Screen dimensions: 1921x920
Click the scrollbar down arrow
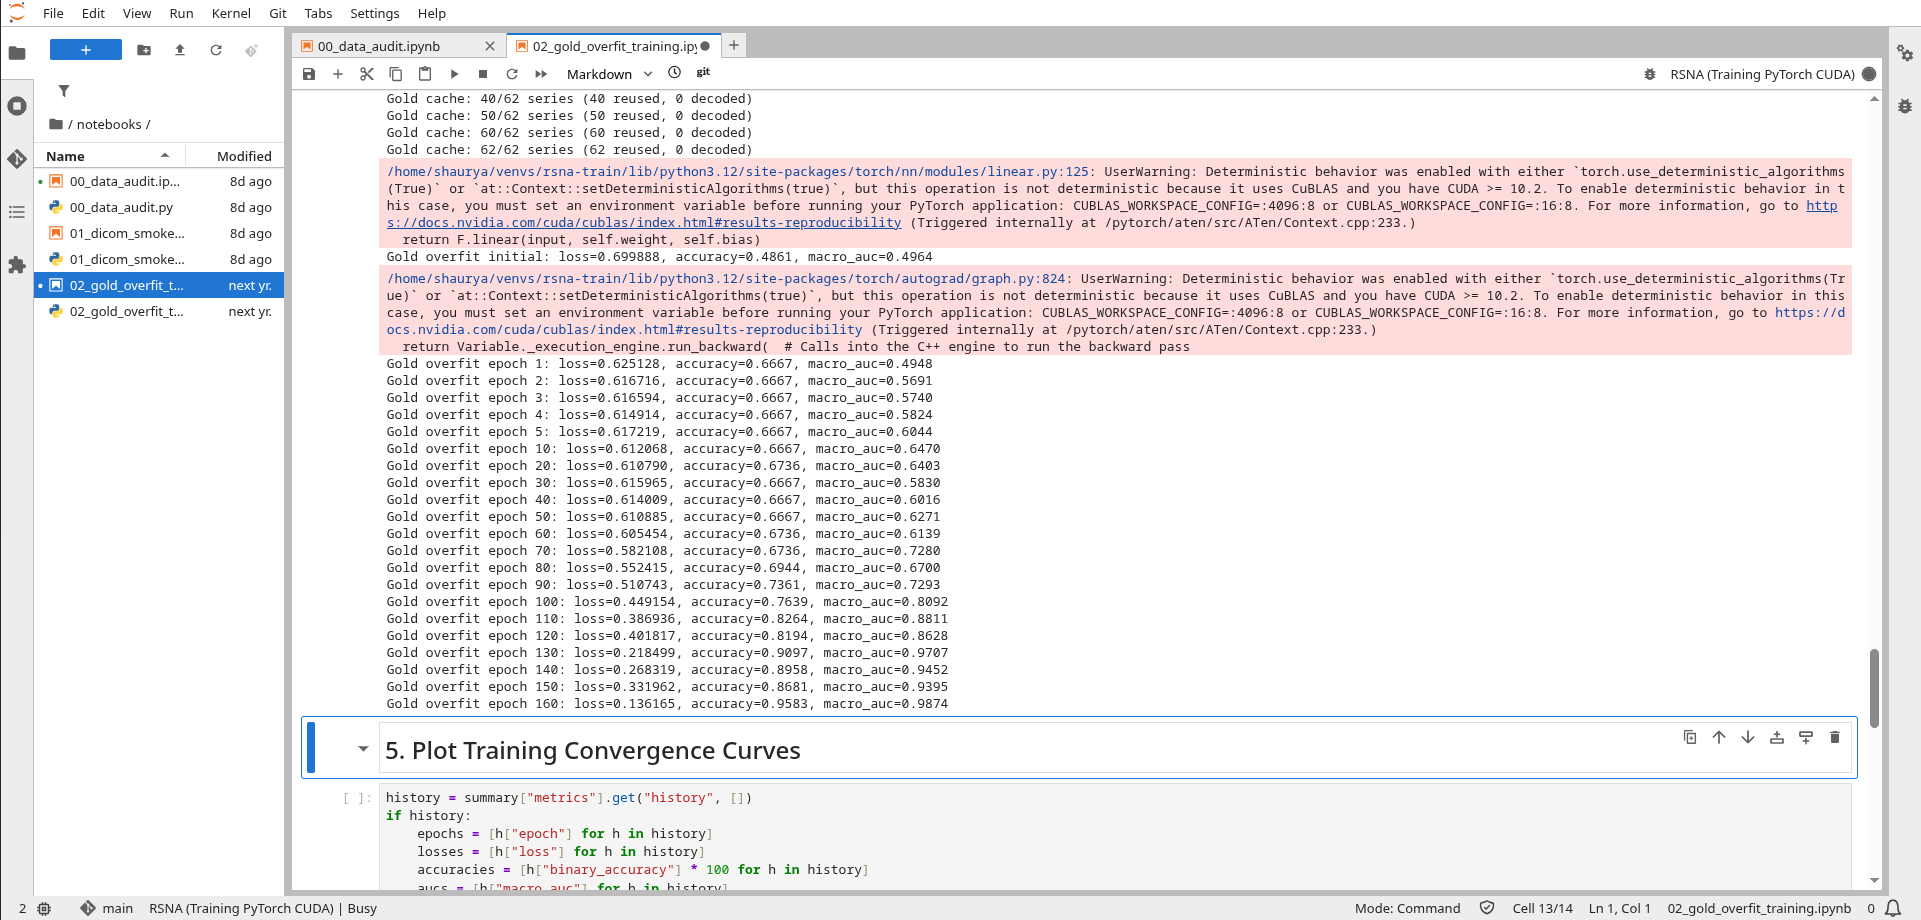(1874, 881)
